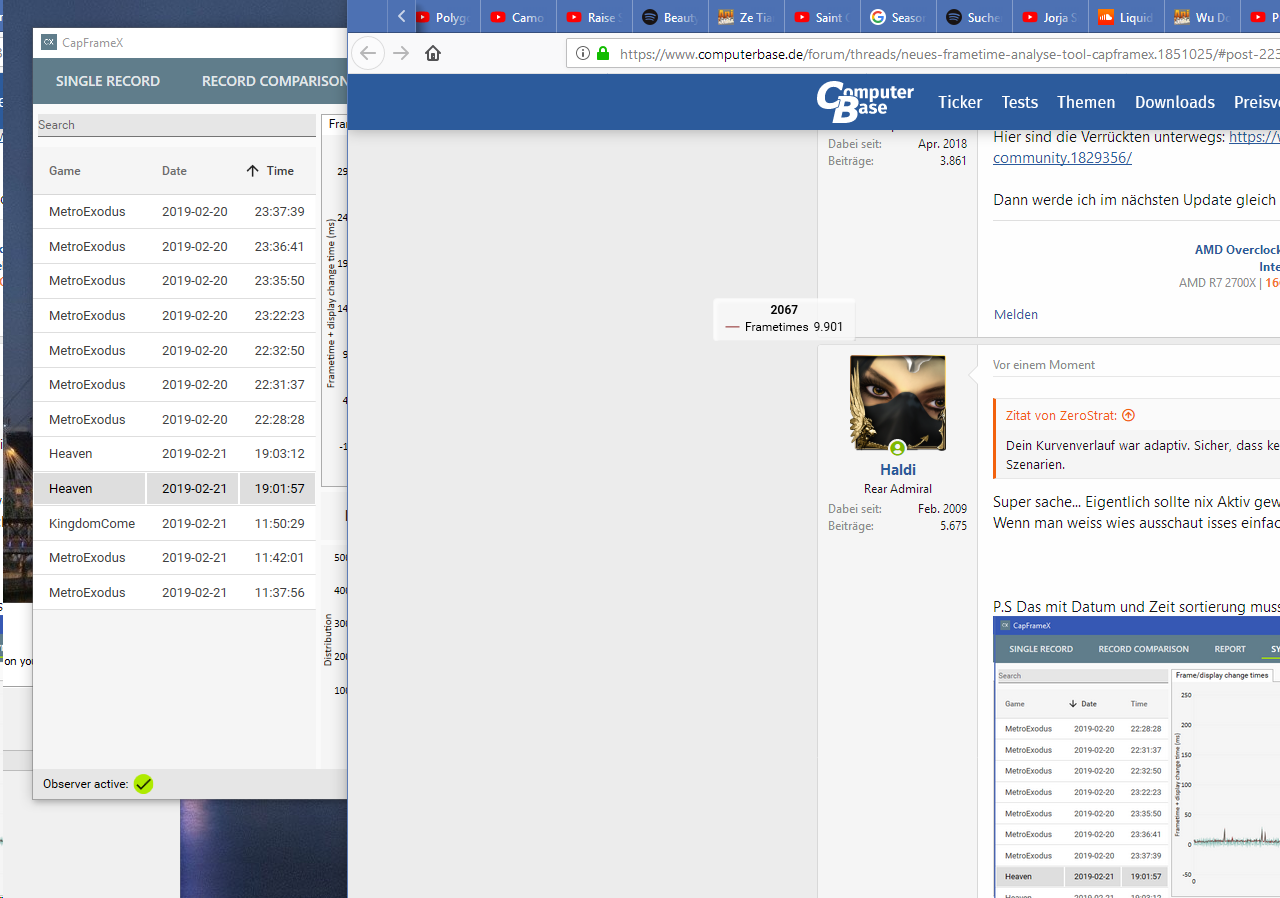The width and height of the screenshot is (1280, 898).
Task: Switch to the Ze Tia browser tab
Action: coord(746,17)
